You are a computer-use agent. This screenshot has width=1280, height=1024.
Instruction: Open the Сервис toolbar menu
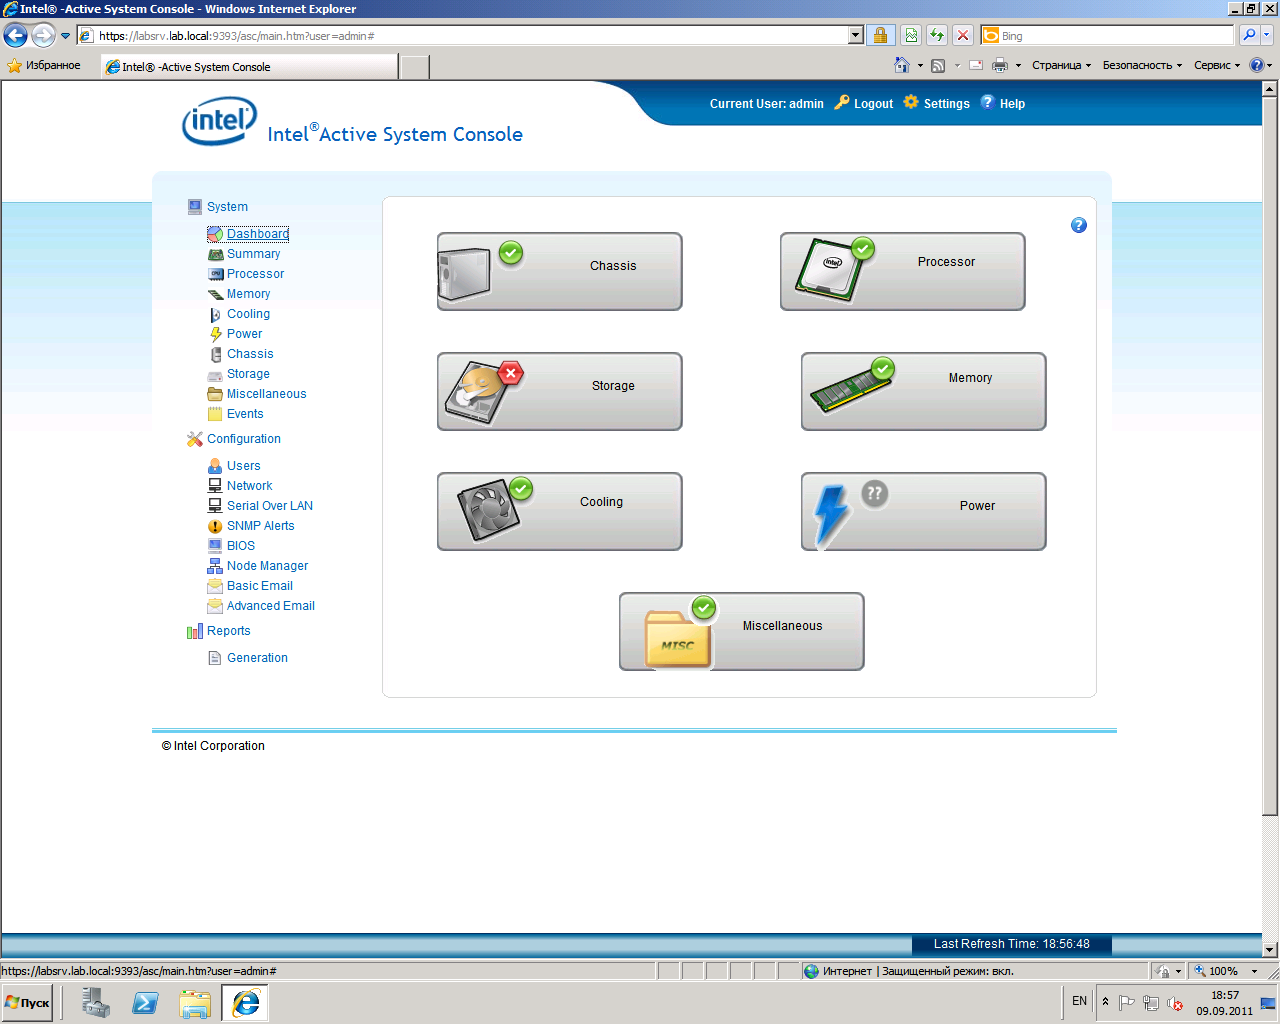(x=1216, y=66)
